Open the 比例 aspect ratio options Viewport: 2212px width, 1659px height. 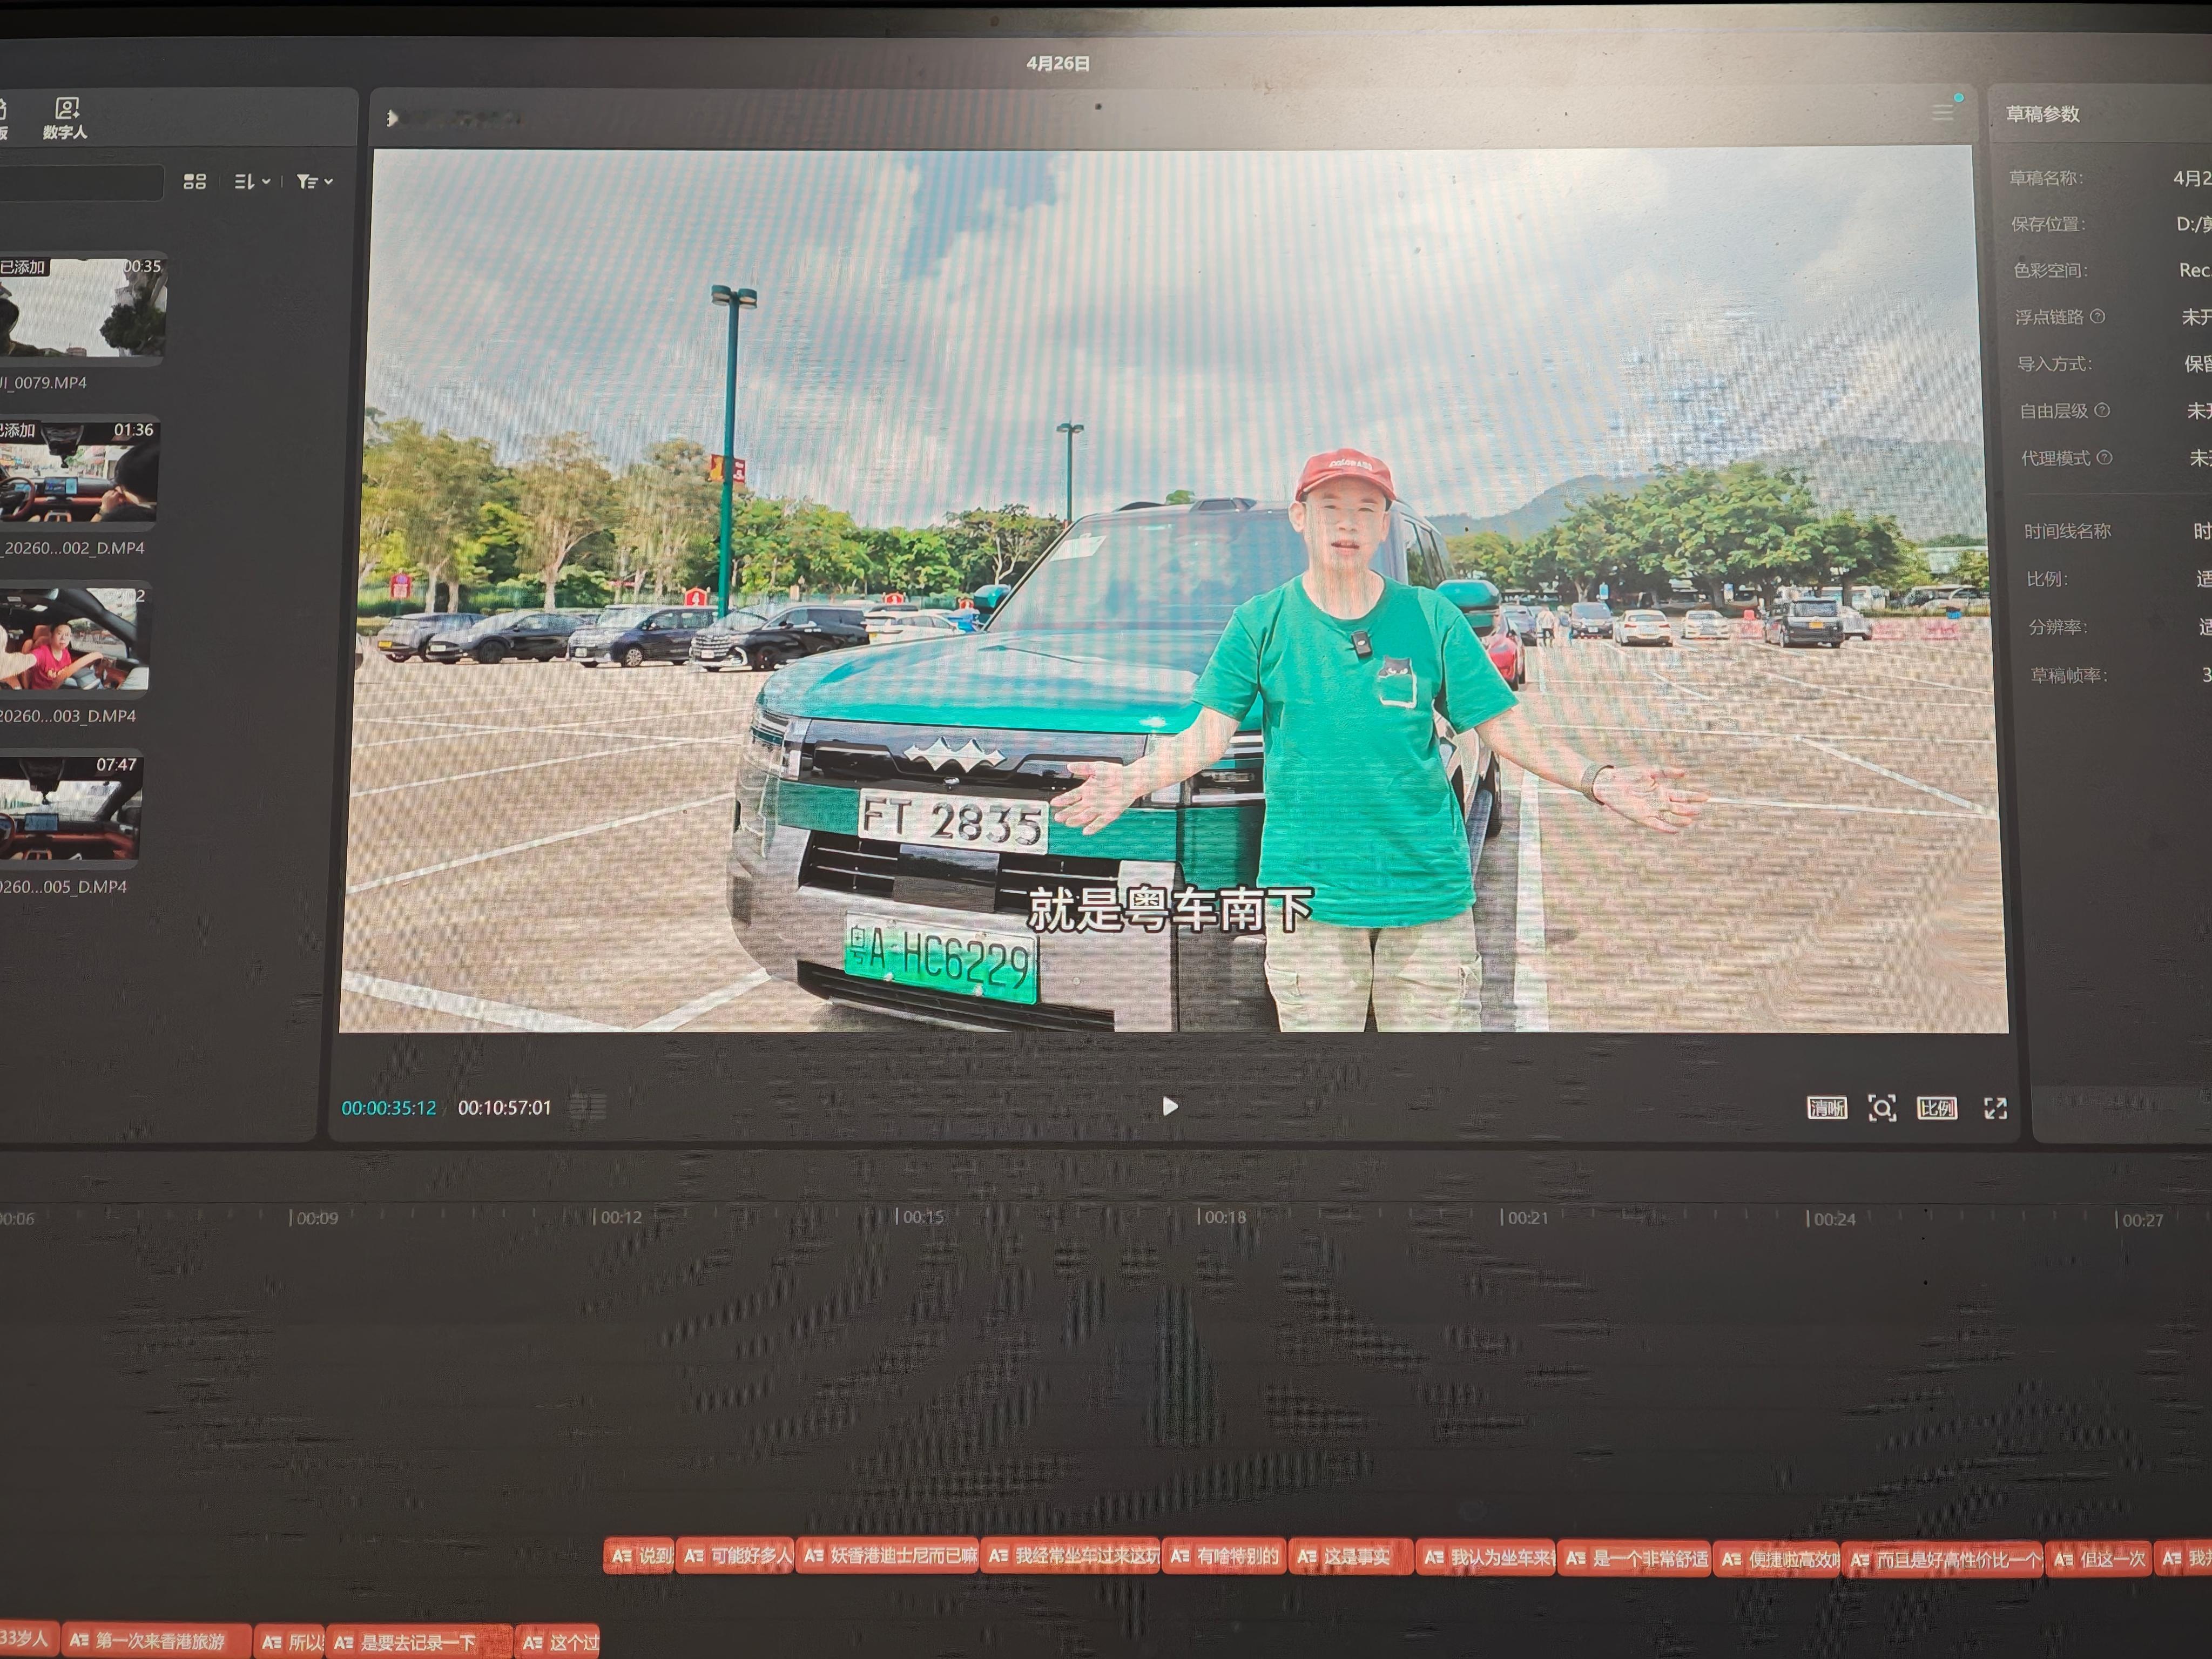[1936, 1108]
